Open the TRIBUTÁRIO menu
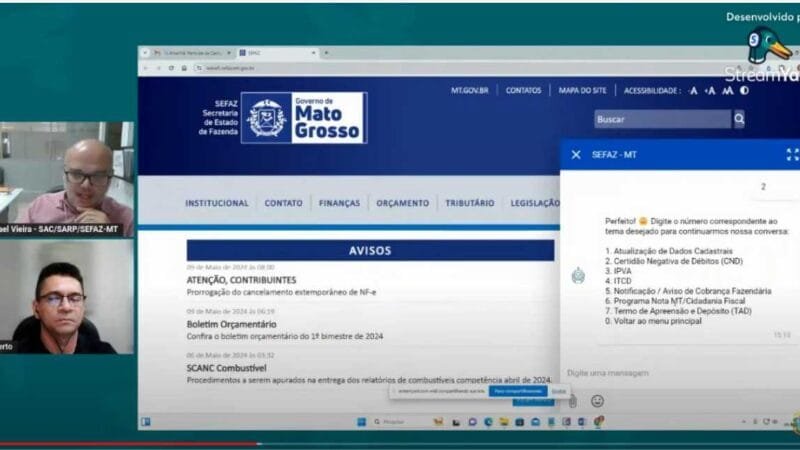 470,203
